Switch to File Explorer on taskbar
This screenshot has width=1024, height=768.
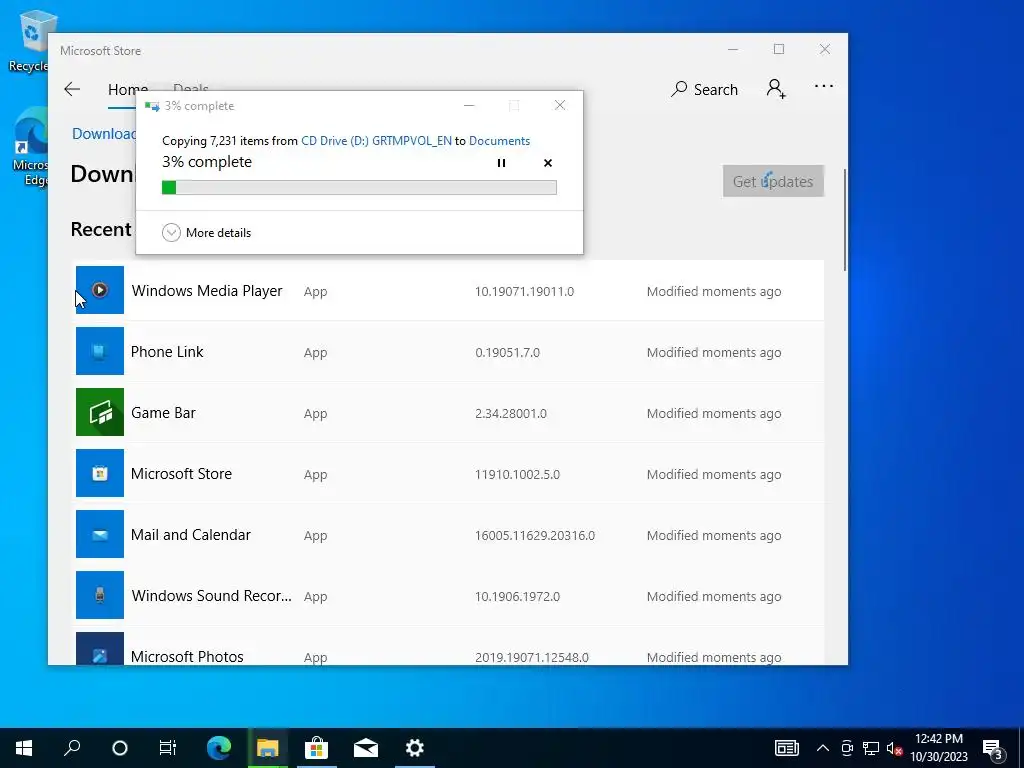click(x=268, y=748)
